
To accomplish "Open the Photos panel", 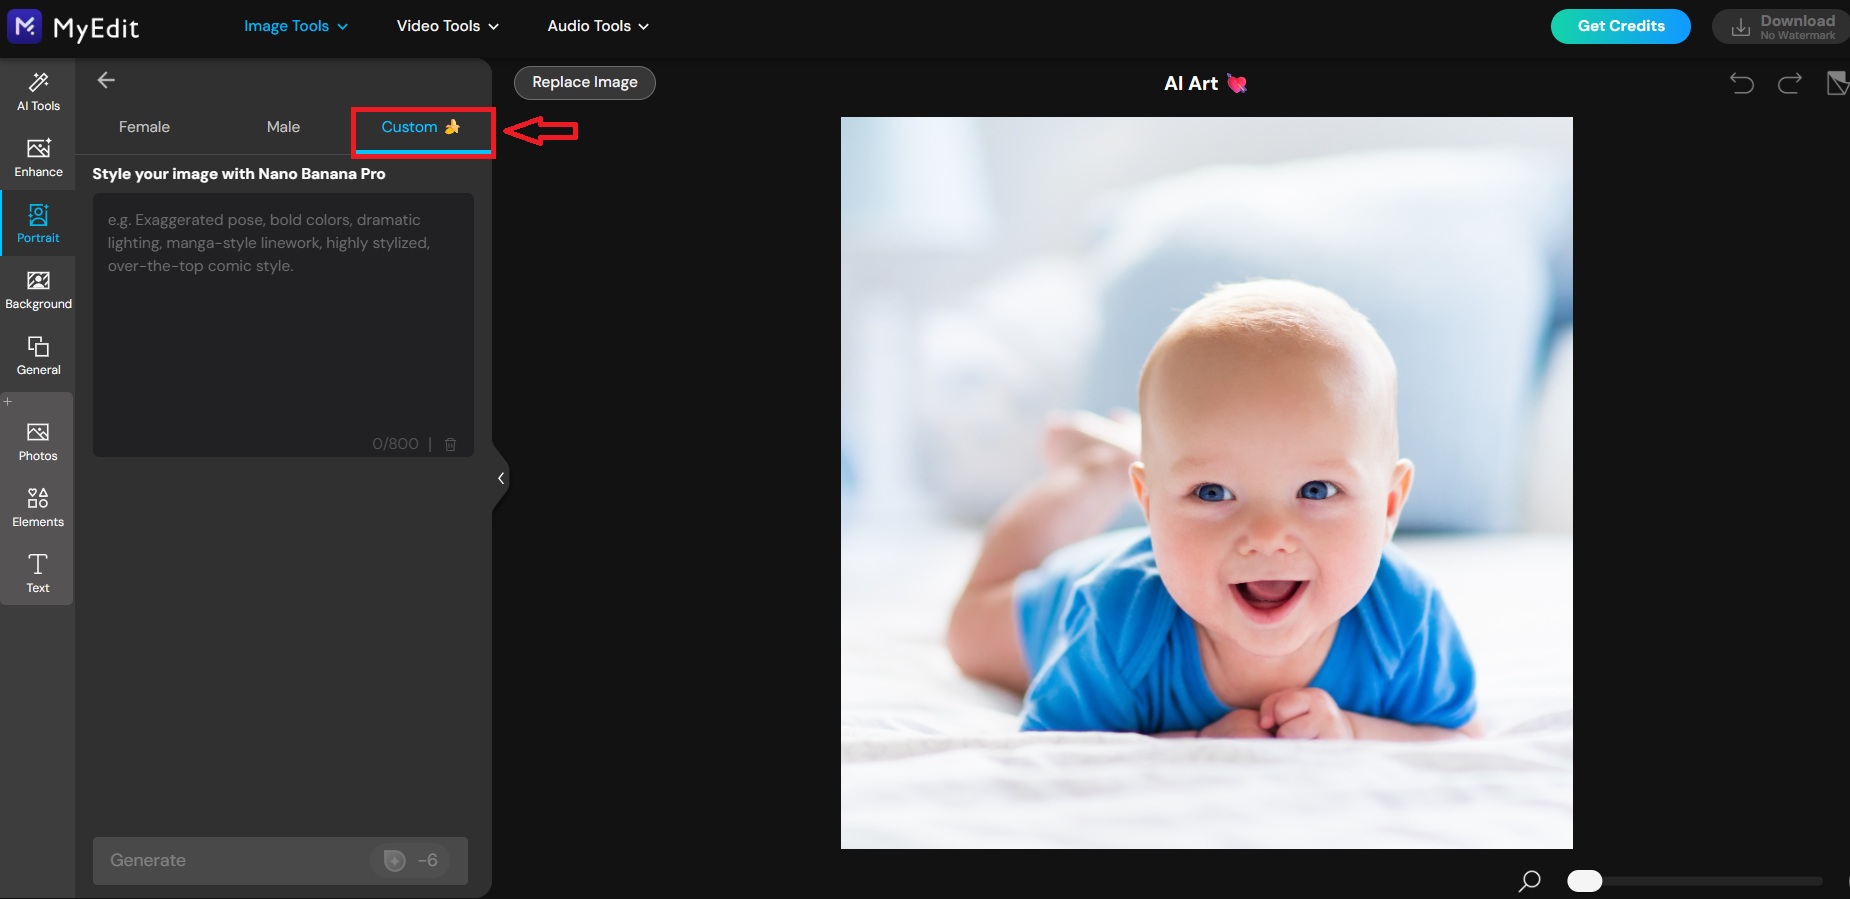I will pos(38,442).
